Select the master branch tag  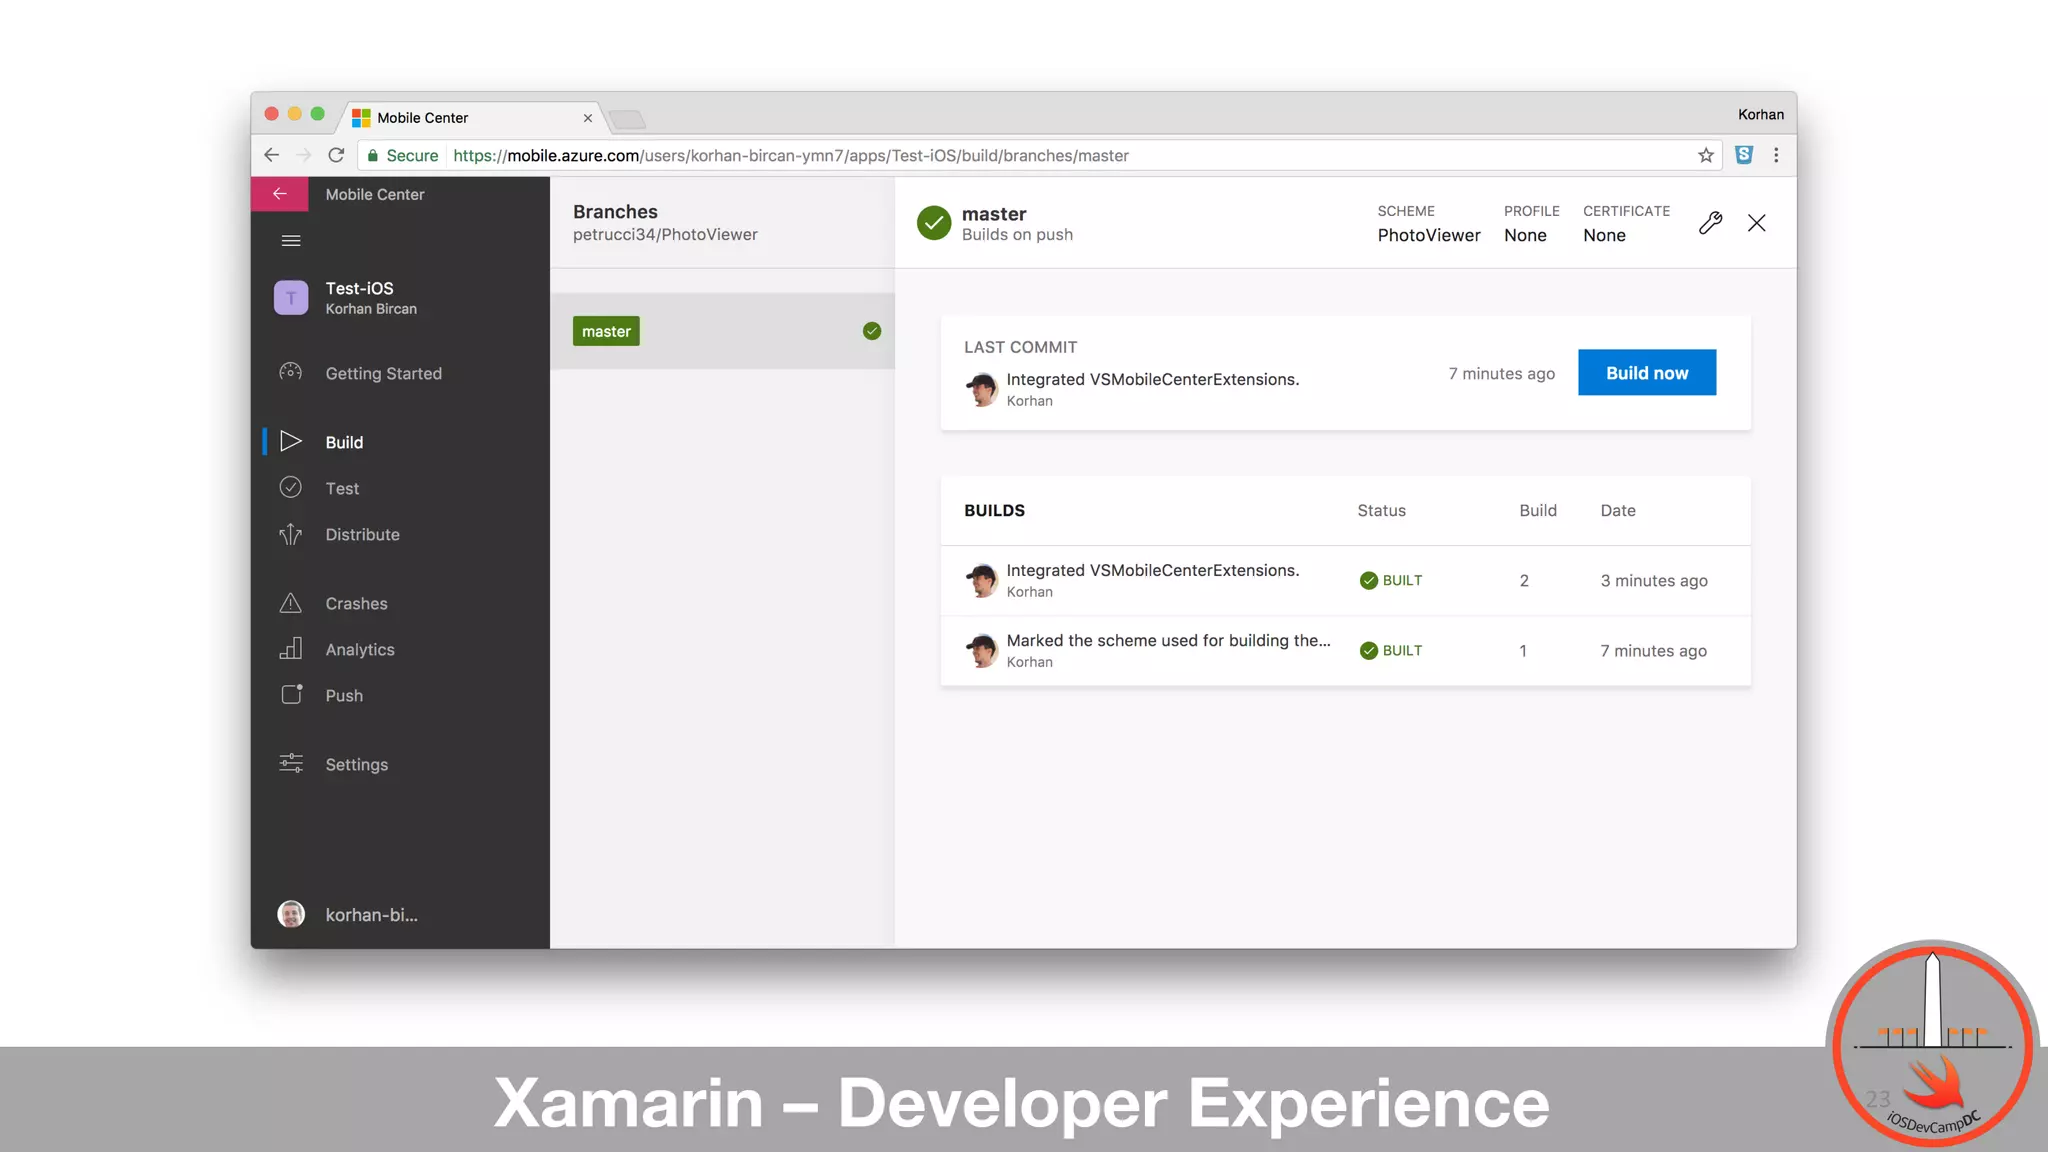(x=606, y=331)
